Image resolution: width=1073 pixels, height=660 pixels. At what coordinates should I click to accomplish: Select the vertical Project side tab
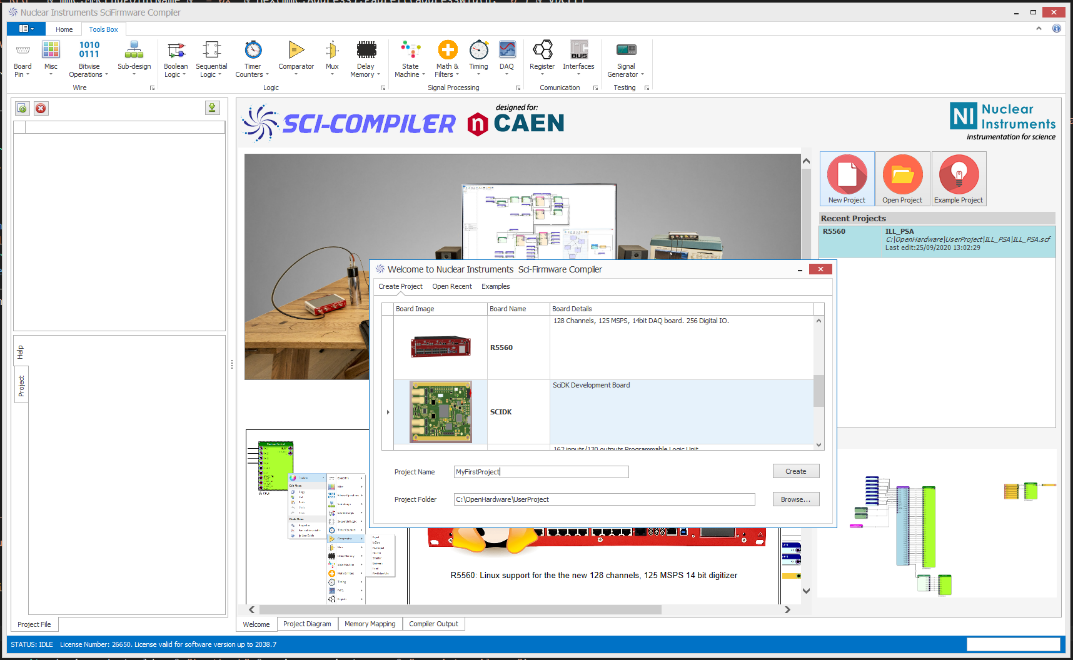[21, 385]
